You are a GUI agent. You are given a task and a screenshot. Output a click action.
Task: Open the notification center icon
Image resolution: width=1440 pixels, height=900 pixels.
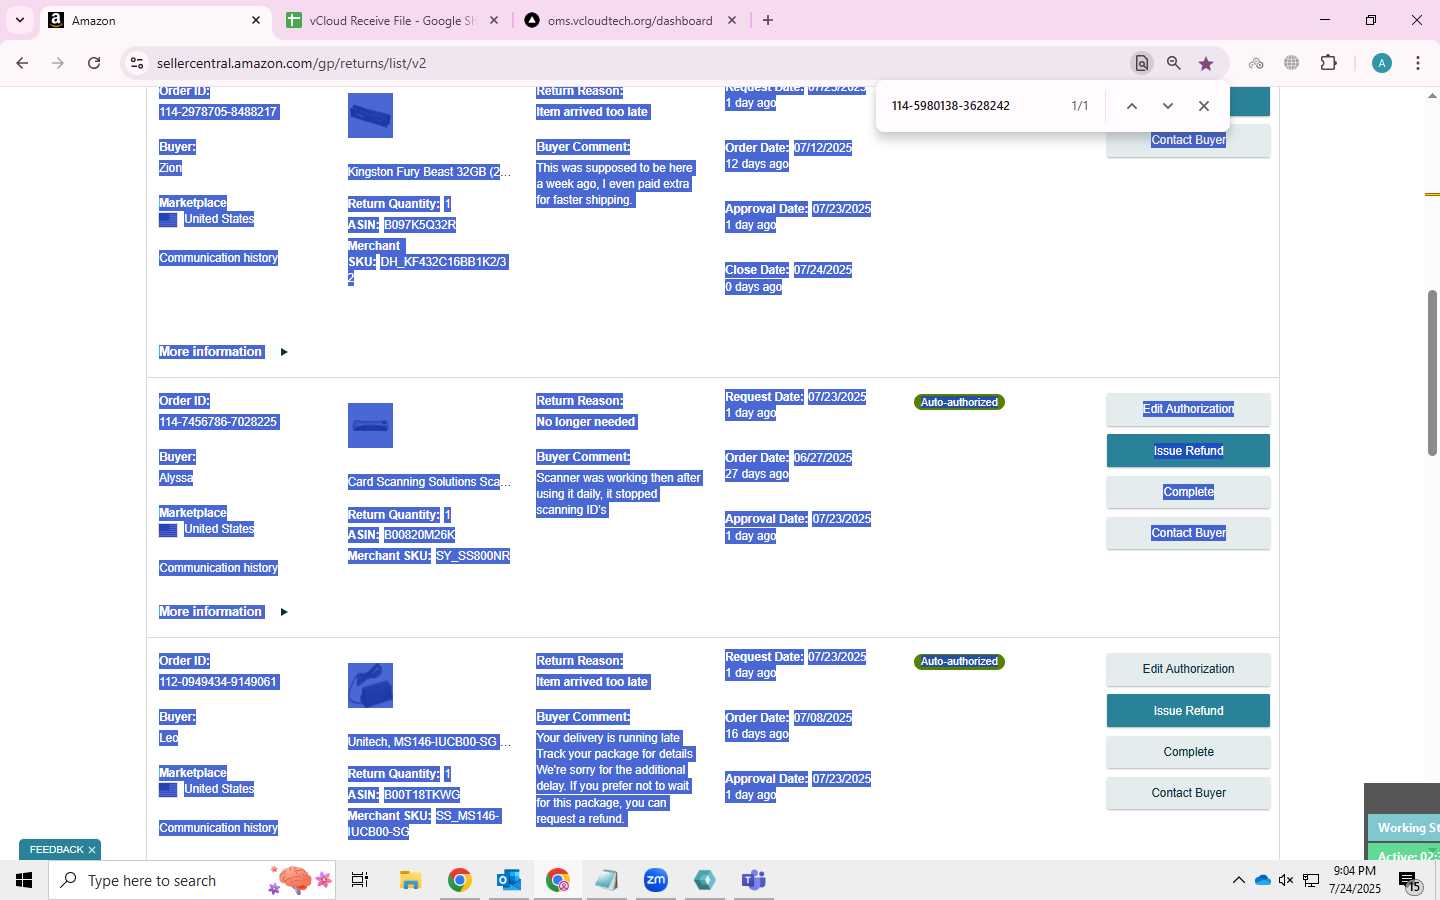(x=1409, y=881)
